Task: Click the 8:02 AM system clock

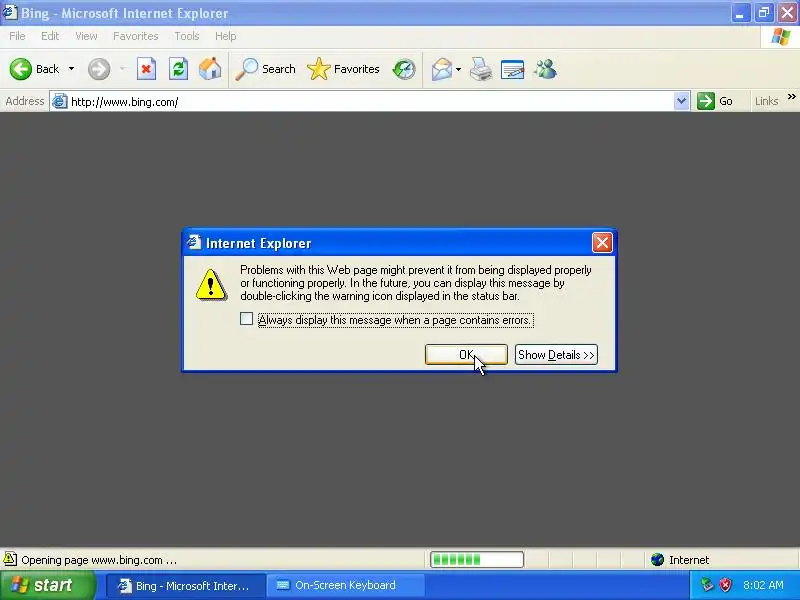Action: (763, 585)
